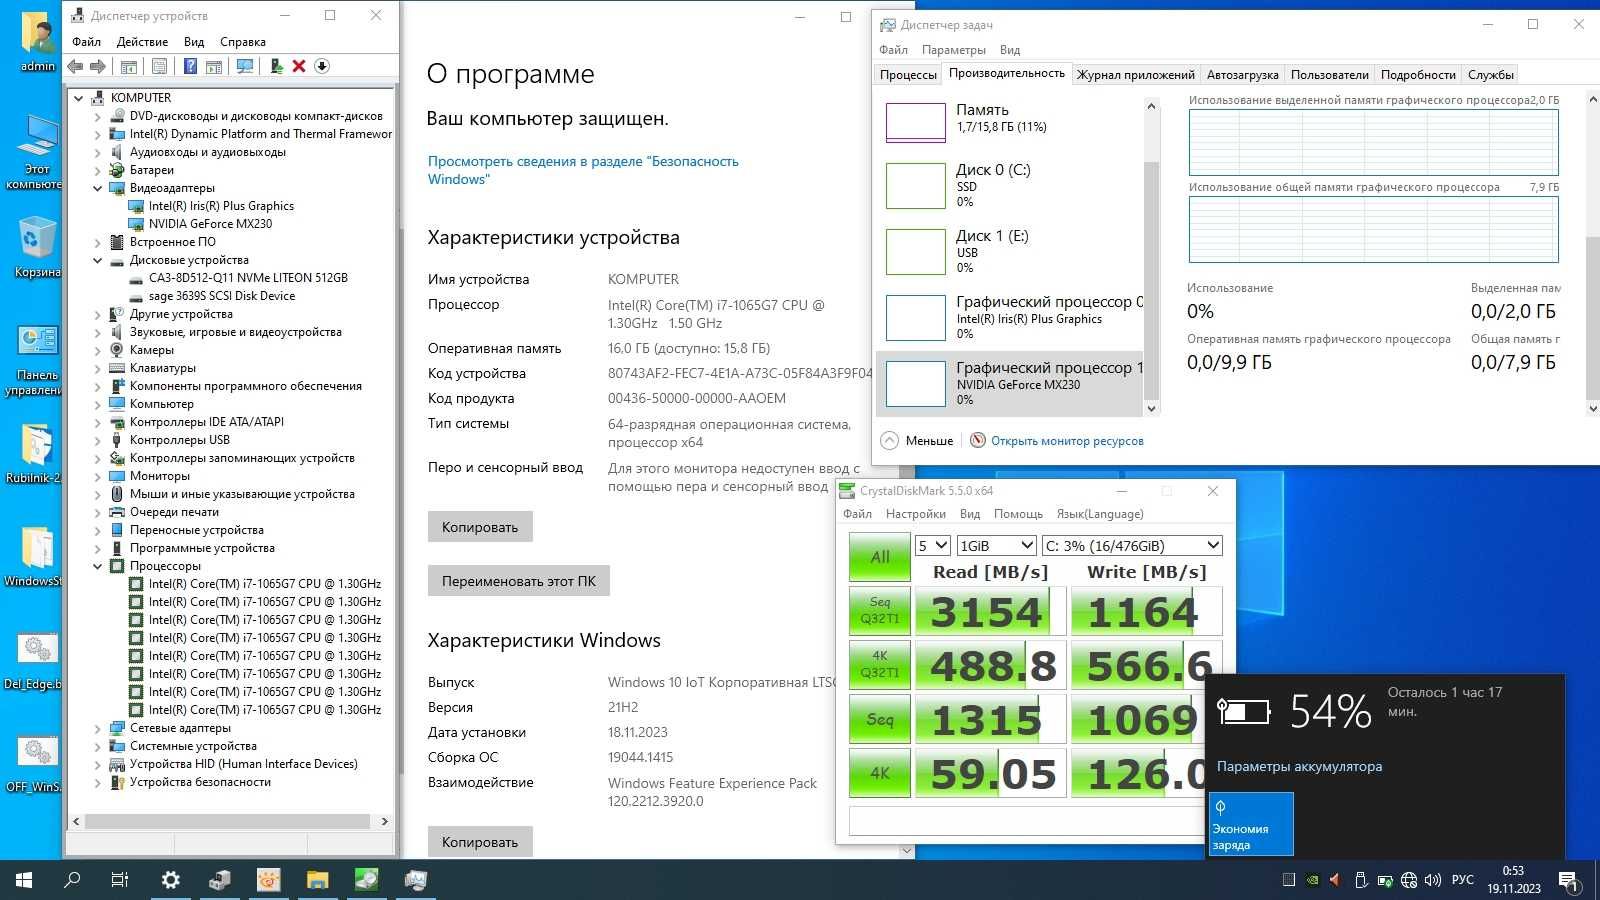Switch to Автозагрузка tab in Task Manager

pyautogui.click(x=1242, y=75)
